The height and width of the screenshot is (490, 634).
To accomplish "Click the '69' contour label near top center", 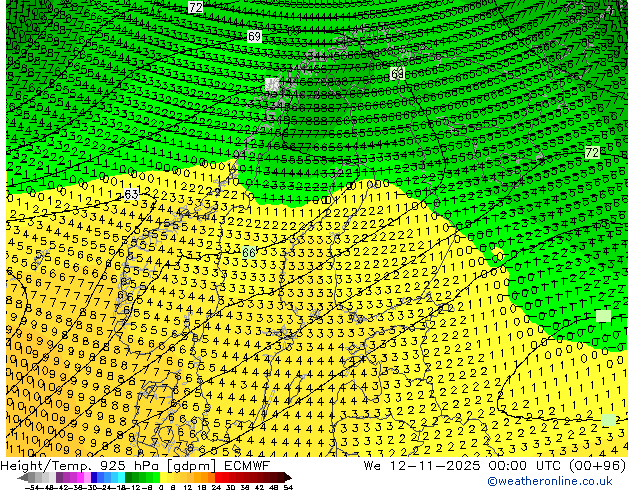I will [254, 36].
